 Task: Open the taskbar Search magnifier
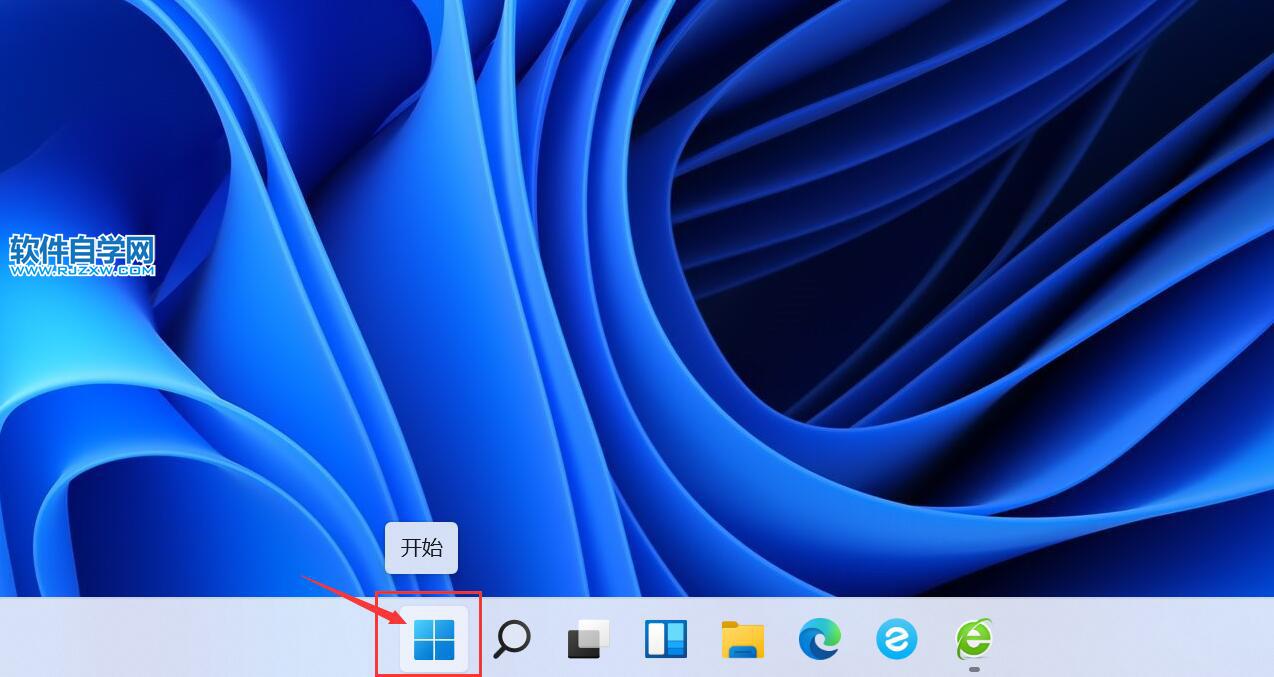click(512, 638)
